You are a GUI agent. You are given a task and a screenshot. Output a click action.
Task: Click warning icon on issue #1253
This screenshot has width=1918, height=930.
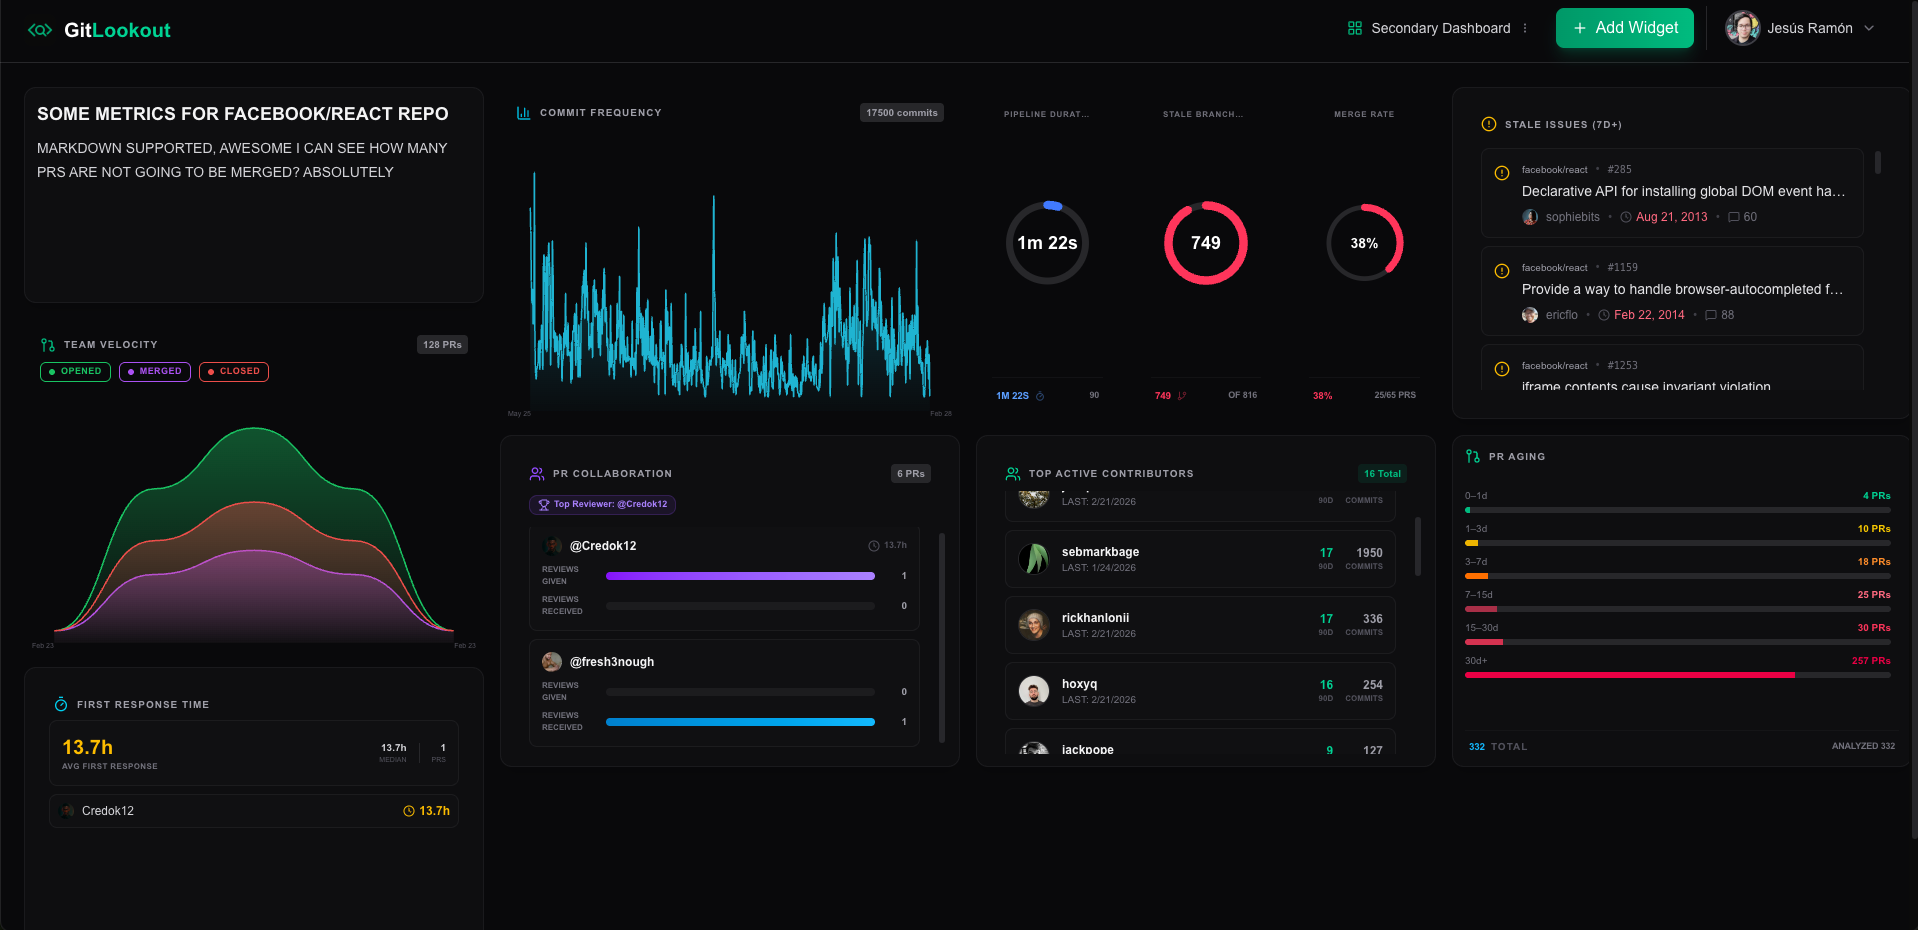[x=1501, y=369]
